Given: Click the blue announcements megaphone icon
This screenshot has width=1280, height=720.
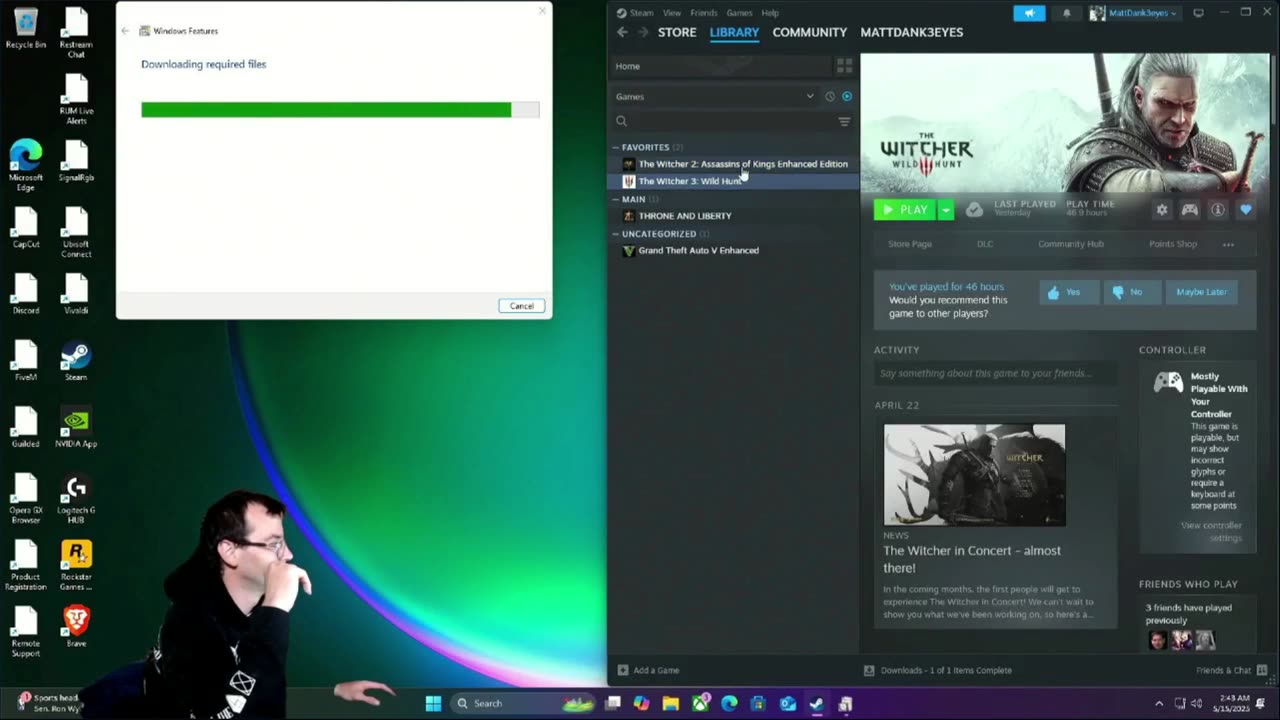Looking at the screenshot, I should [x=1029, y=13].
